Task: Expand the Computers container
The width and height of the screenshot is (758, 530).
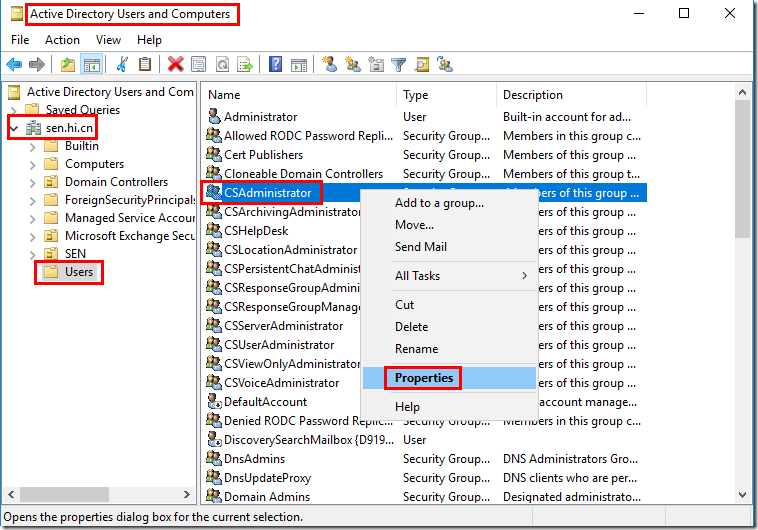Action: 32,164
